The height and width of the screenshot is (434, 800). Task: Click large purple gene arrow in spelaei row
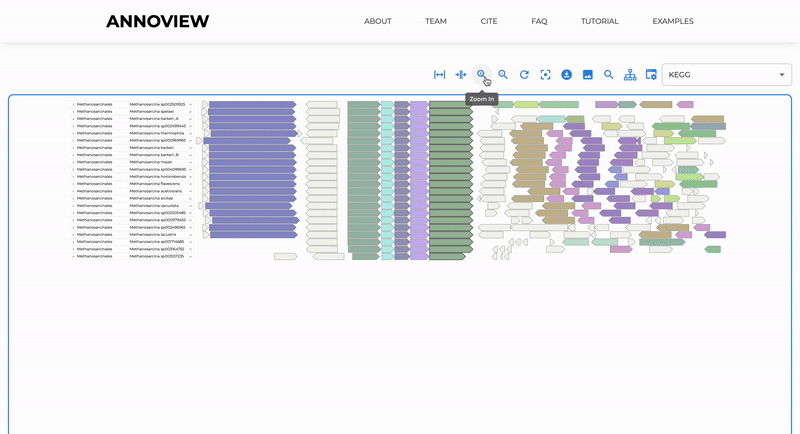pyautogui.click(x=252, y=112)
